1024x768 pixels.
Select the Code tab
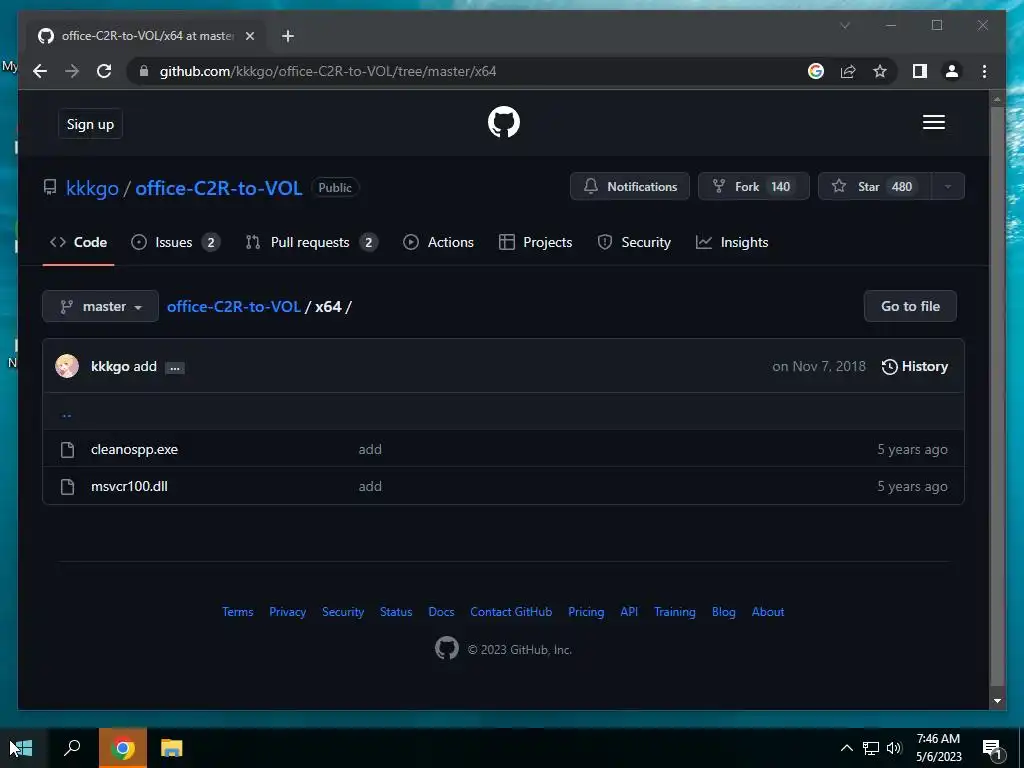[x=78, y=242]
